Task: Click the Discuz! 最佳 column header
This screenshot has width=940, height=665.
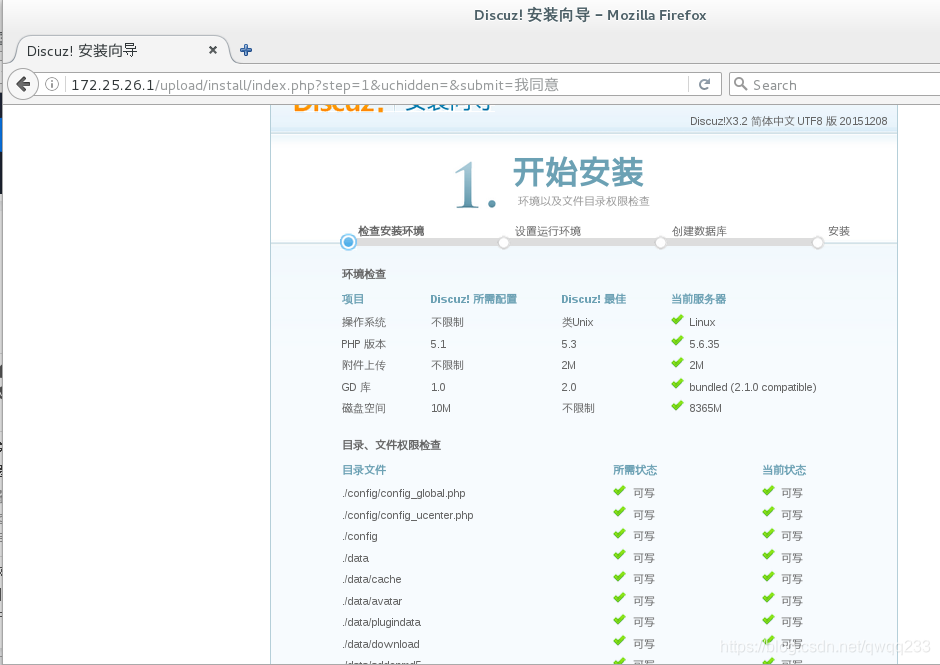Action: point(593,299)
